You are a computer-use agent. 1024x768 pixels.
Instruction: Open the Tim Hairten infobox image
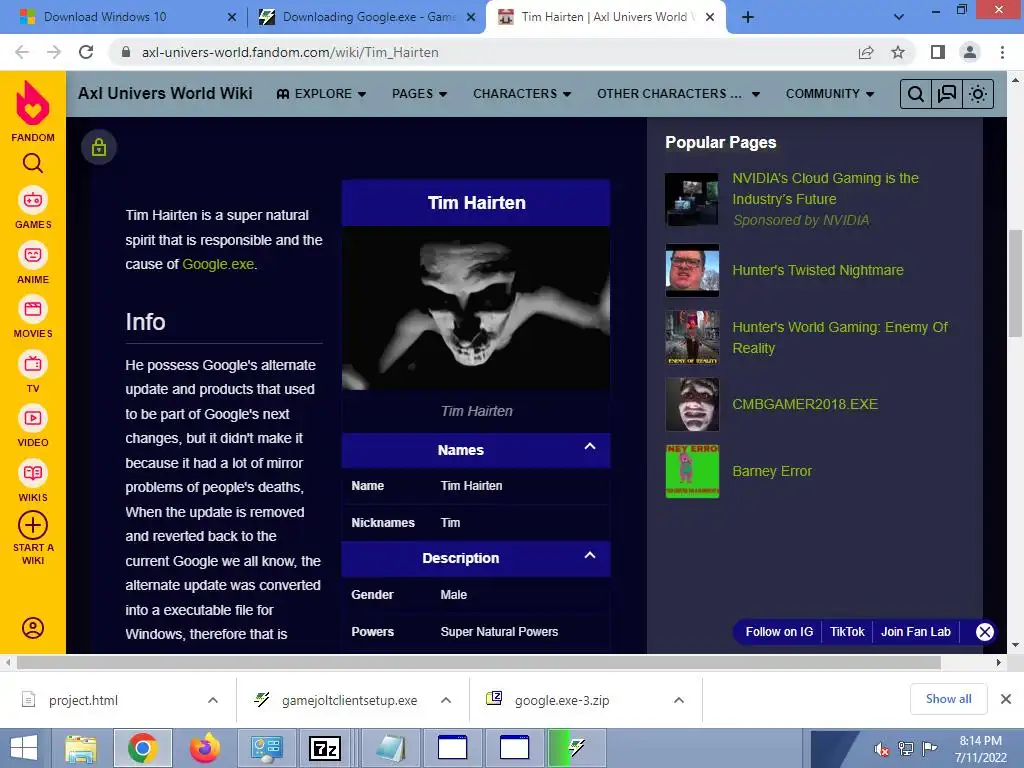tap(476, 308)
